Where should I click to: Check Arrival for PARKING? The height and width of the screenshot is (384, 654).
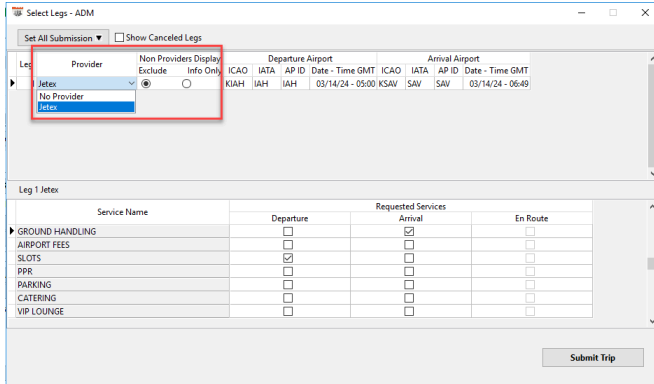click(409, 285)
